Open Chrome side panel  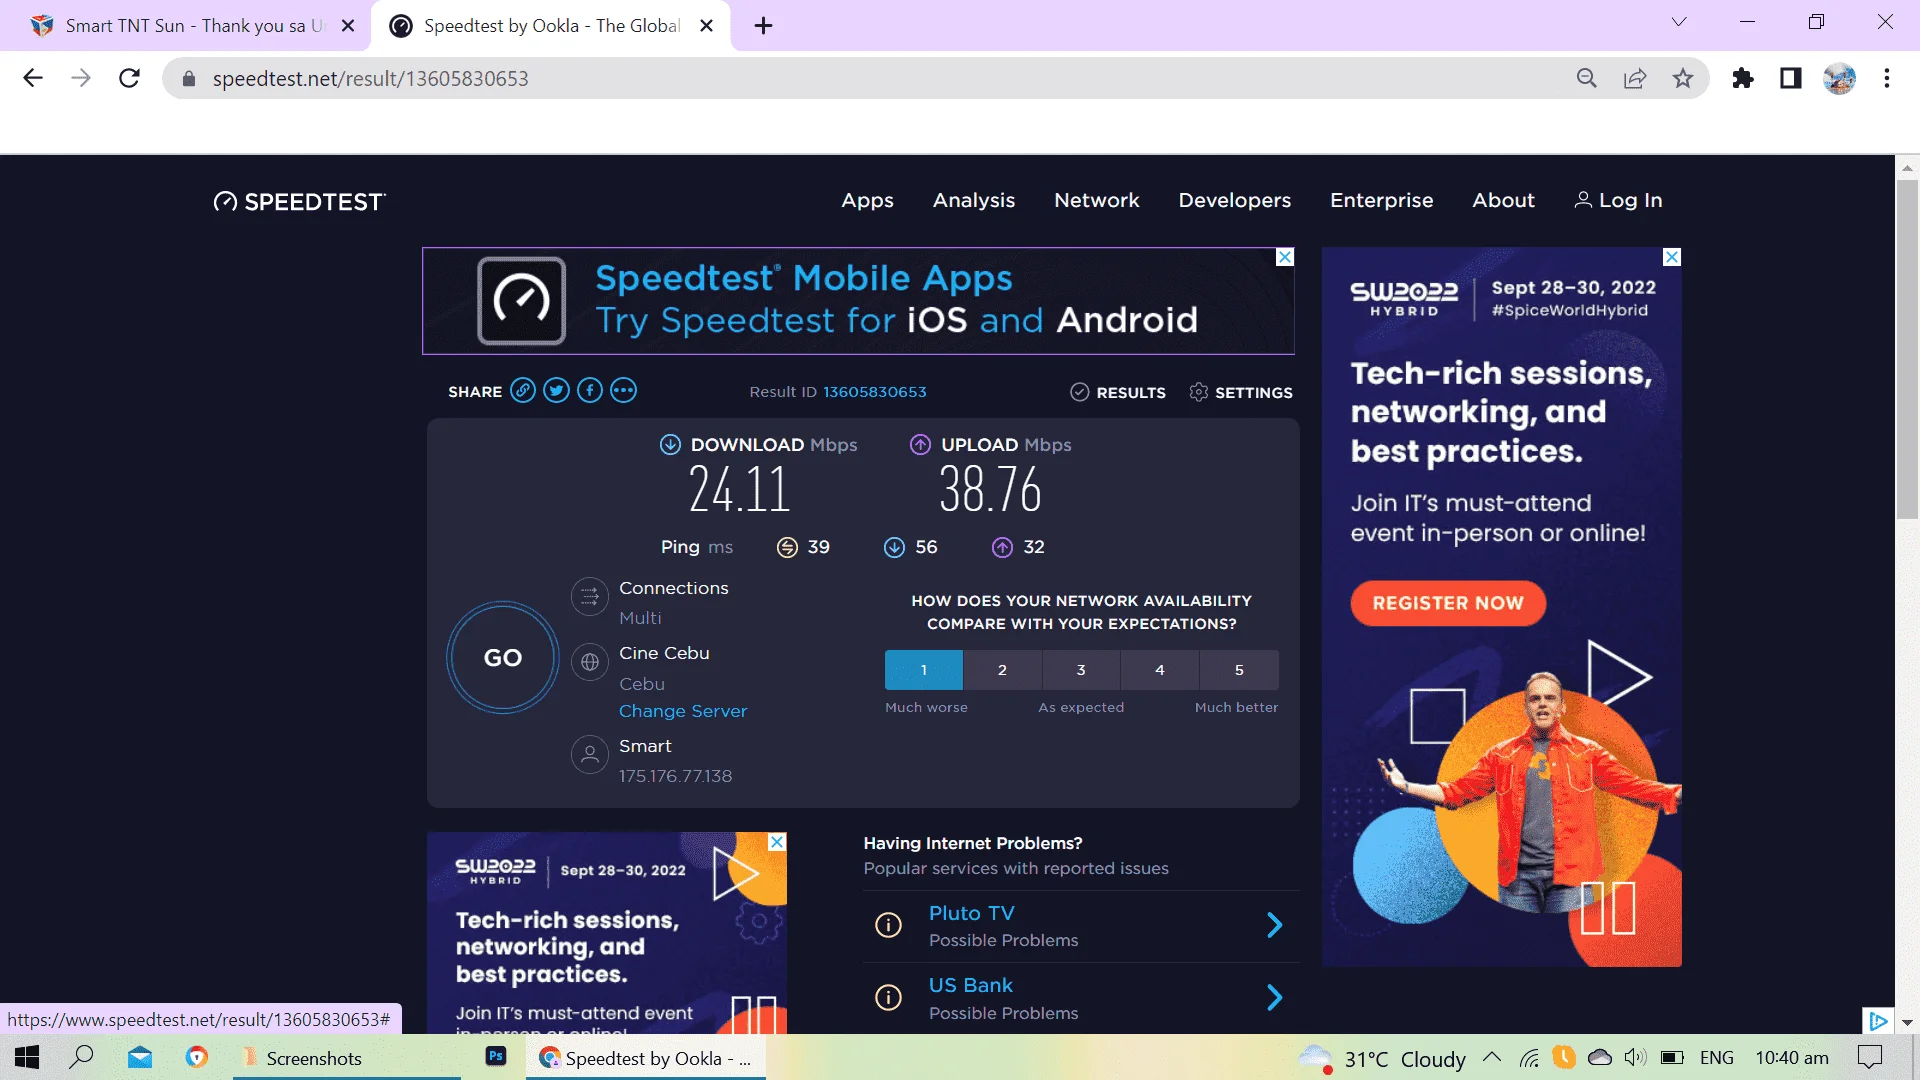tap(1791, 78)
